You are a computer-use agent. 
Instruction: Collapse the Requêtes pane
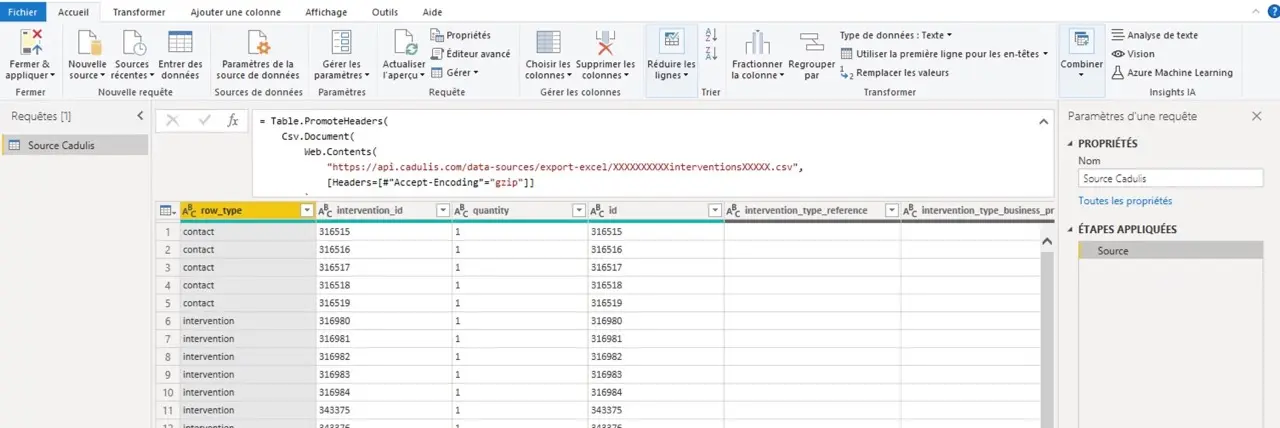[x=140, y=116]
